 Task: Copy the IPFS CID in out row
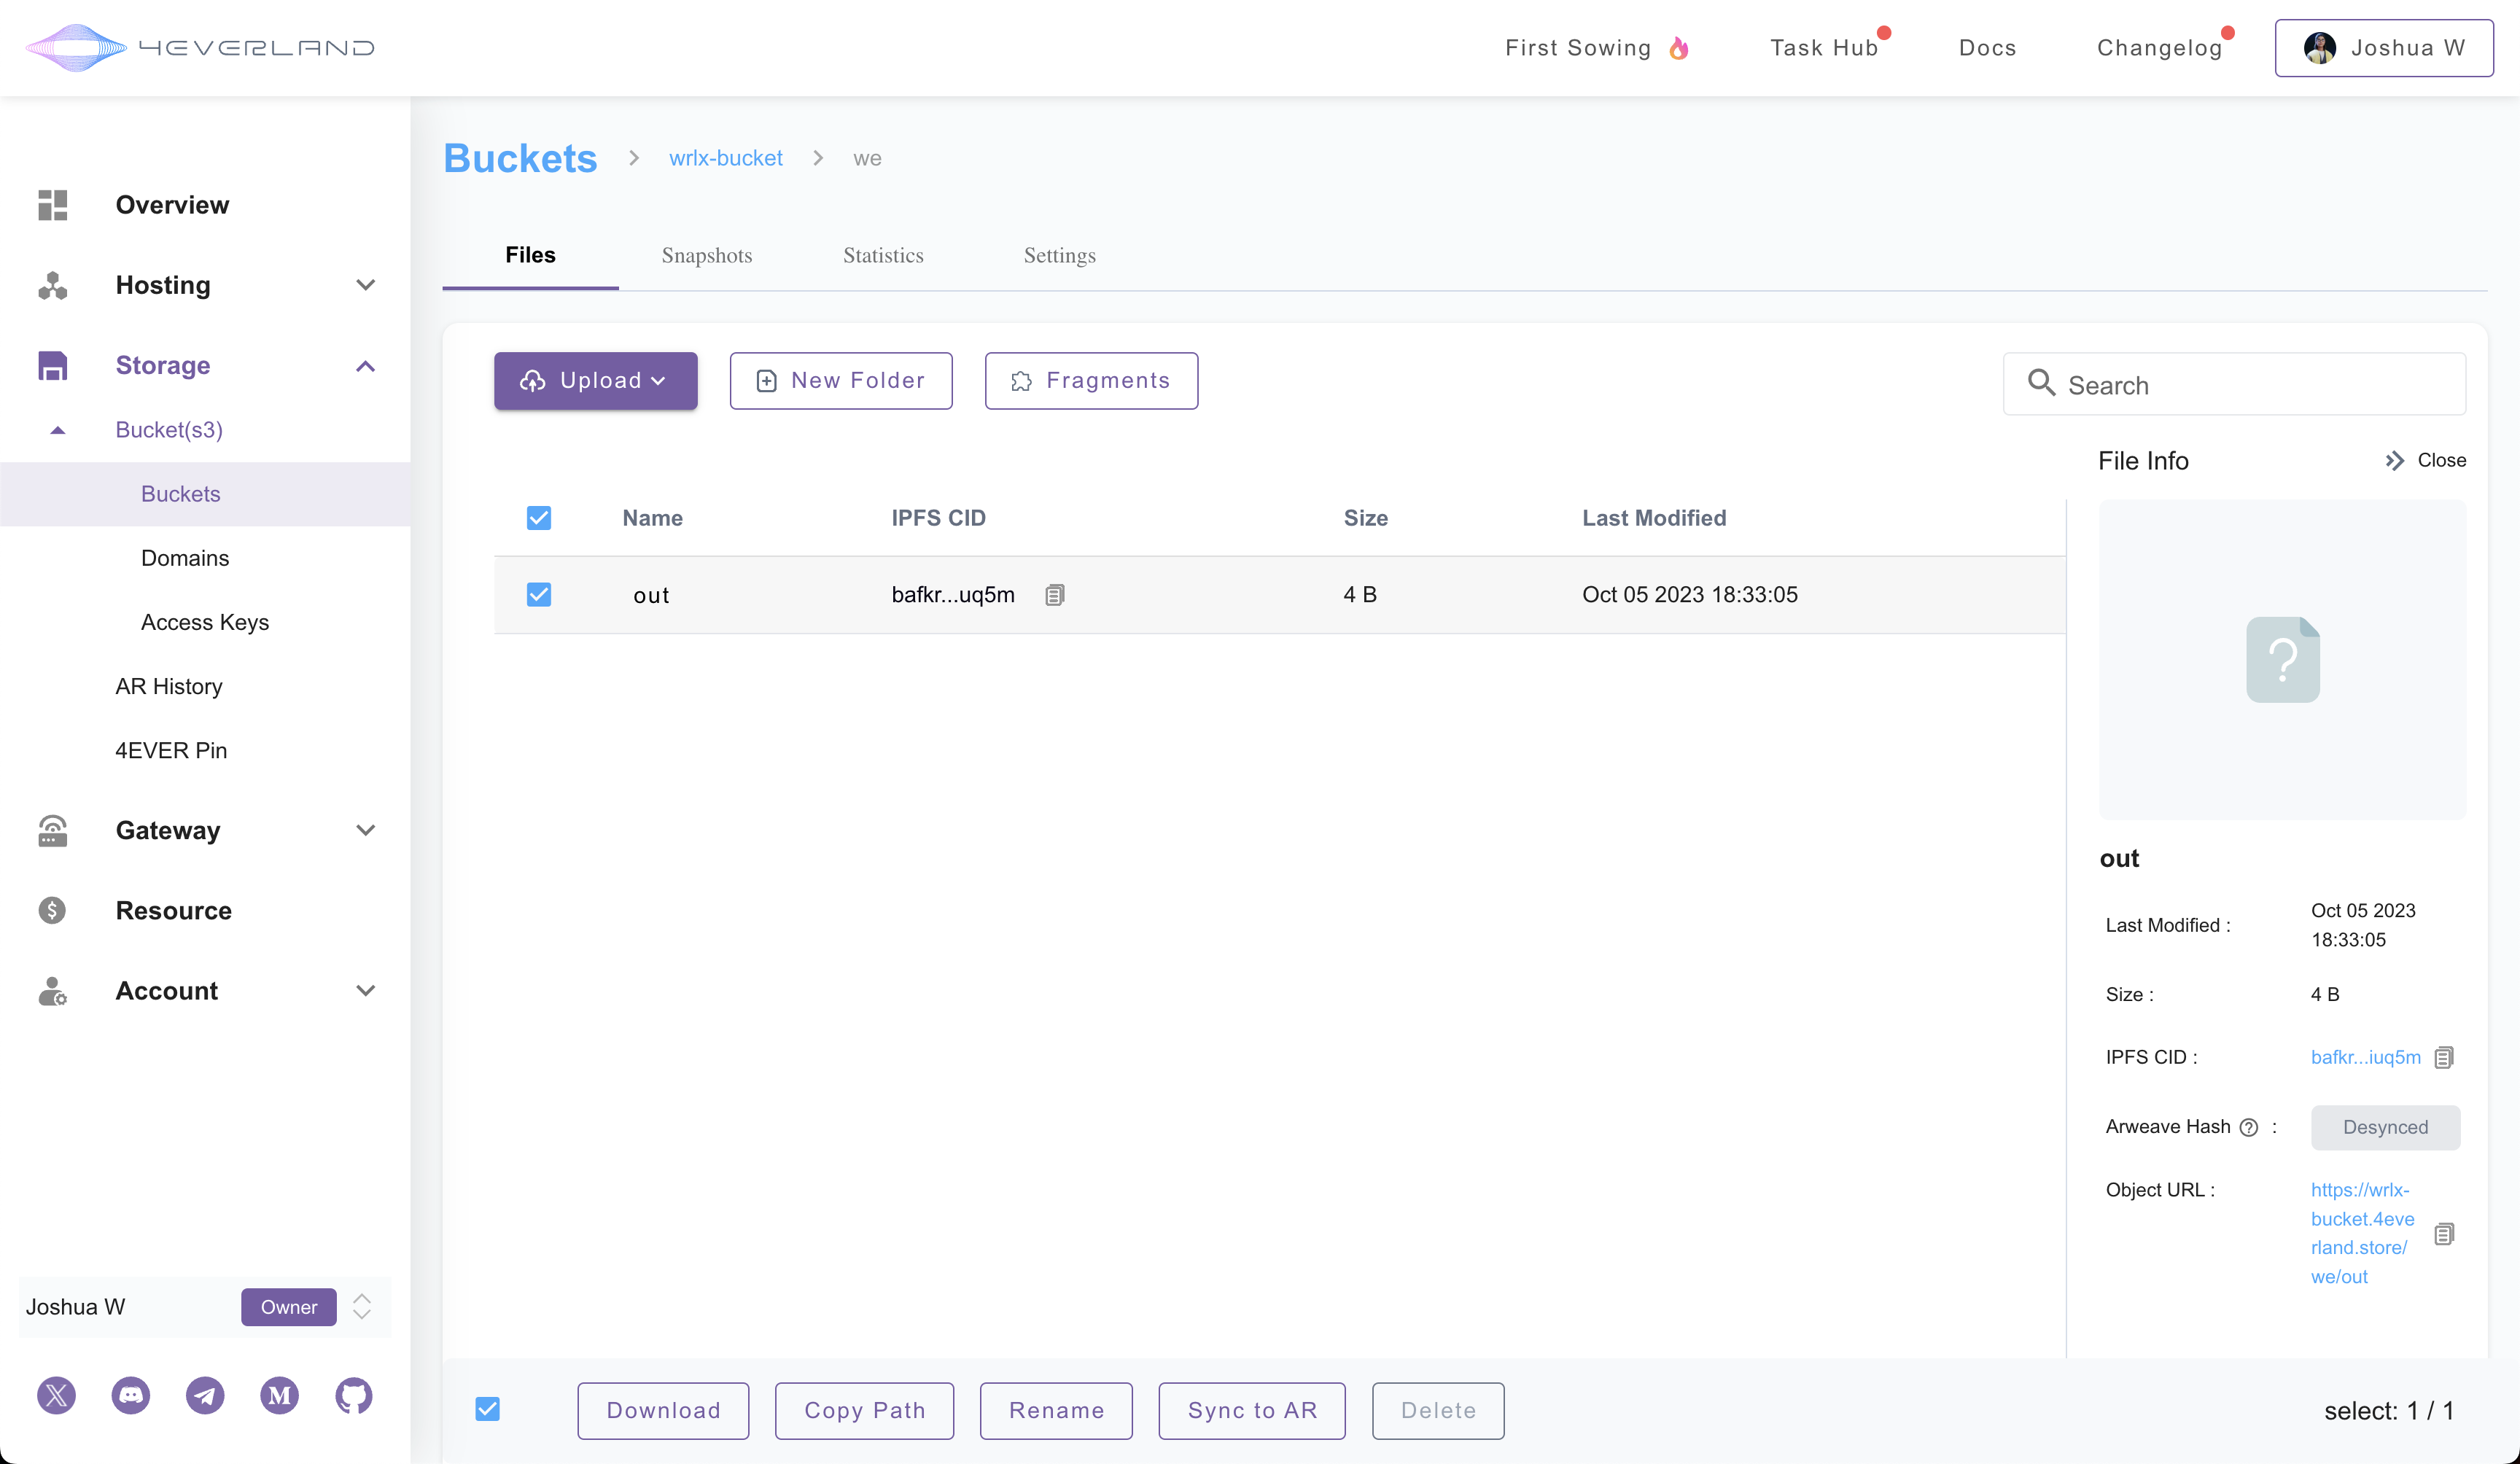point(1054,595)
